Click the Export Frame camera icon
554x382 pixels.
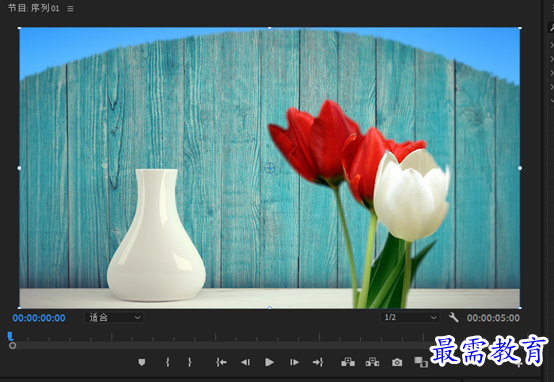coord(397,362)
